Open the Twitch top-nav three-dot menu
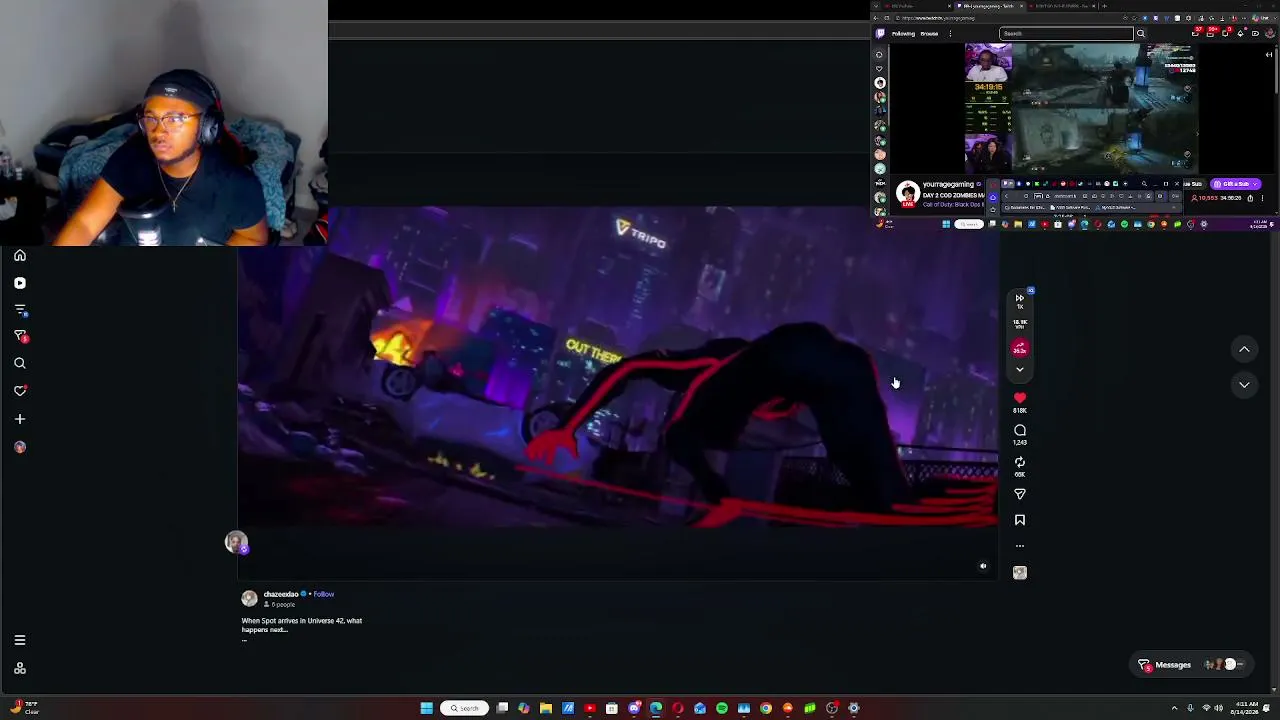1280x720 pixels. pyautogui.click(x=950, y=33)
